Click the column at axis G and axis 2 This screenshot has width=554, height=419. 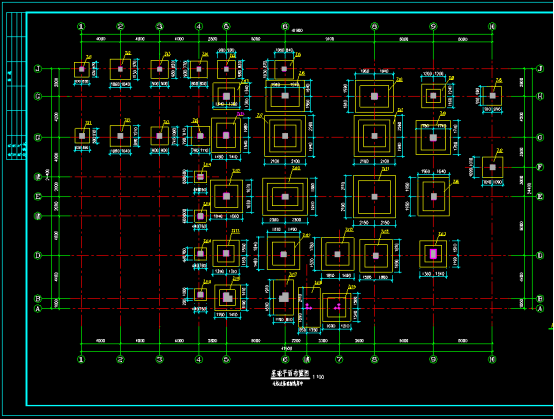[120, 136]
